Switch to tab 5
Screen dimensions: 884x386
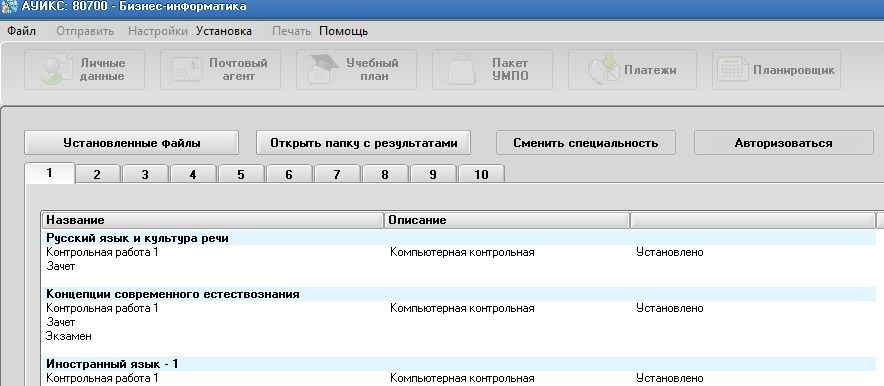pyautogui.click(x=241, y=174)
